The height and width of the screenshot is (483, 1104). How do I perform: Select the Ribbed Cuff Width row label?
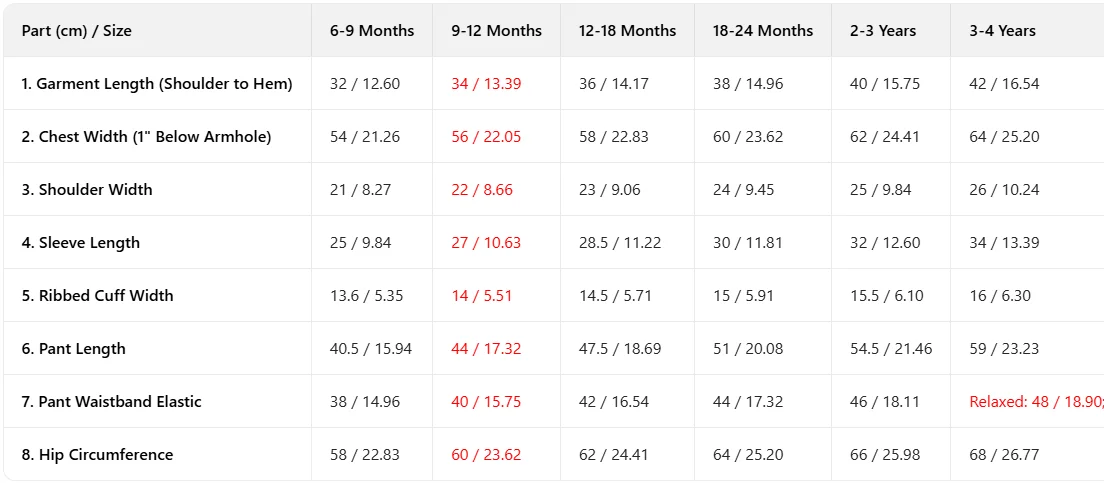[x=97, y=296]
